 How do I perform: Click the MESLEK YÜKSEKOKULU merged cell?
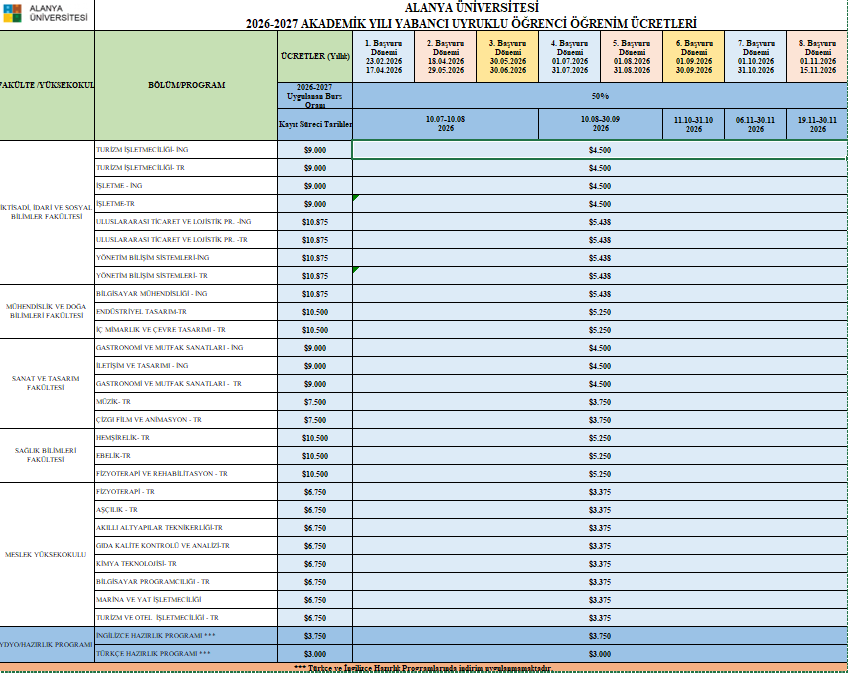[47, 555]
